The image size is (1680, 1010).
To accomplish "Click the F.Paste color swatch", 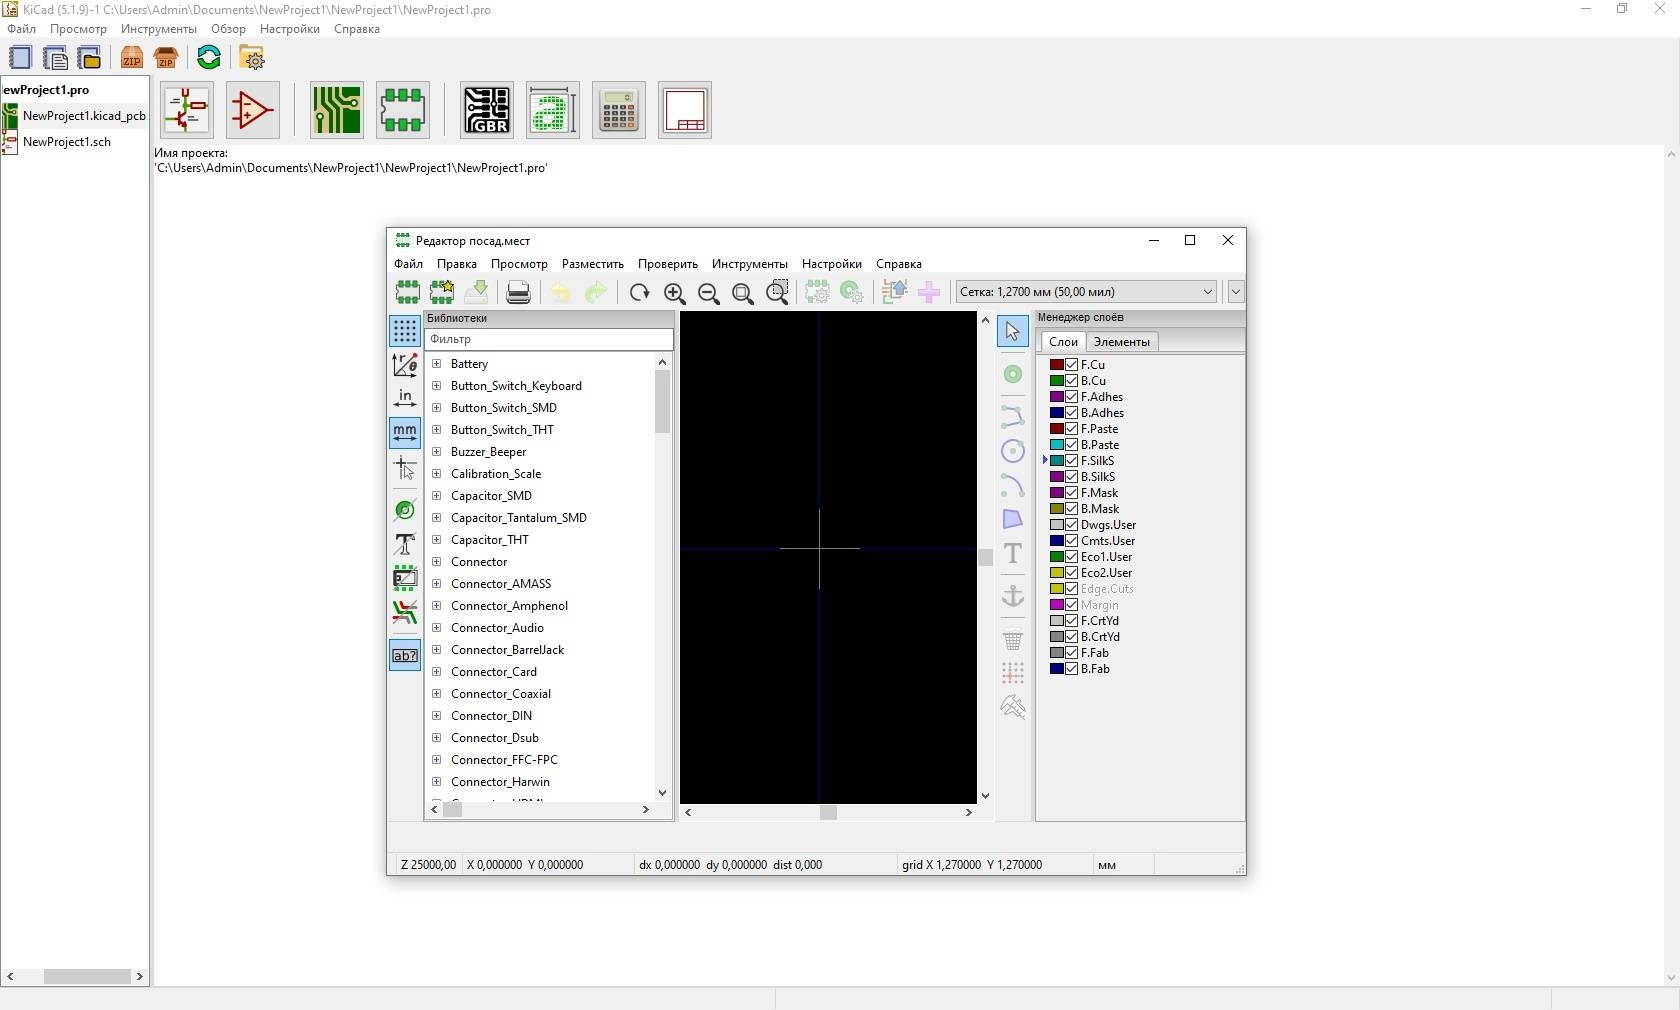I will click(1056, 429).
